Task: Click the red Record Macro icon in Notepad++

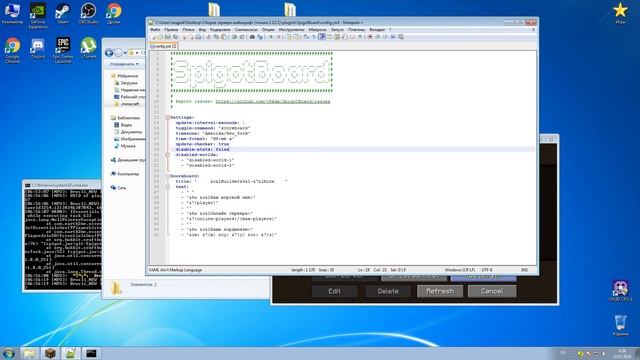Action: pyautogui.click(x=370, y=37)
